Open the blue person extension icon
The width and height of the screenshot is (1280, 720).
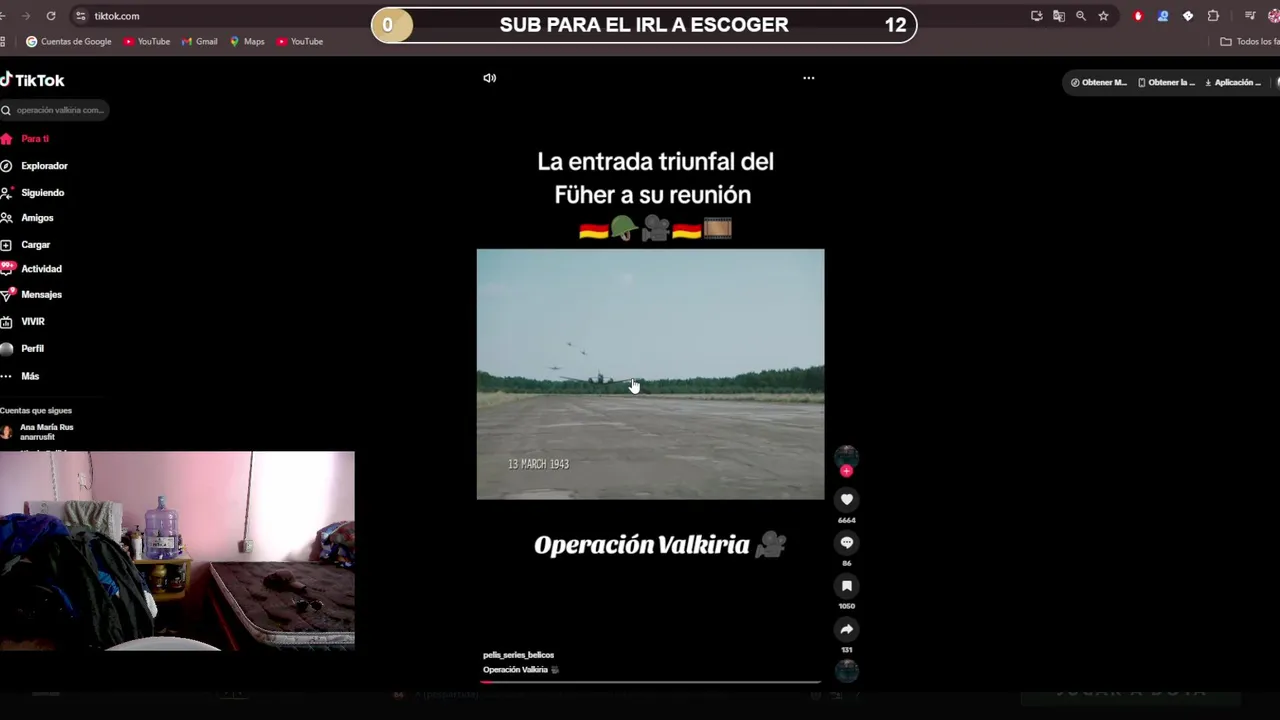pyautogui.click(x=1163, y=16)
